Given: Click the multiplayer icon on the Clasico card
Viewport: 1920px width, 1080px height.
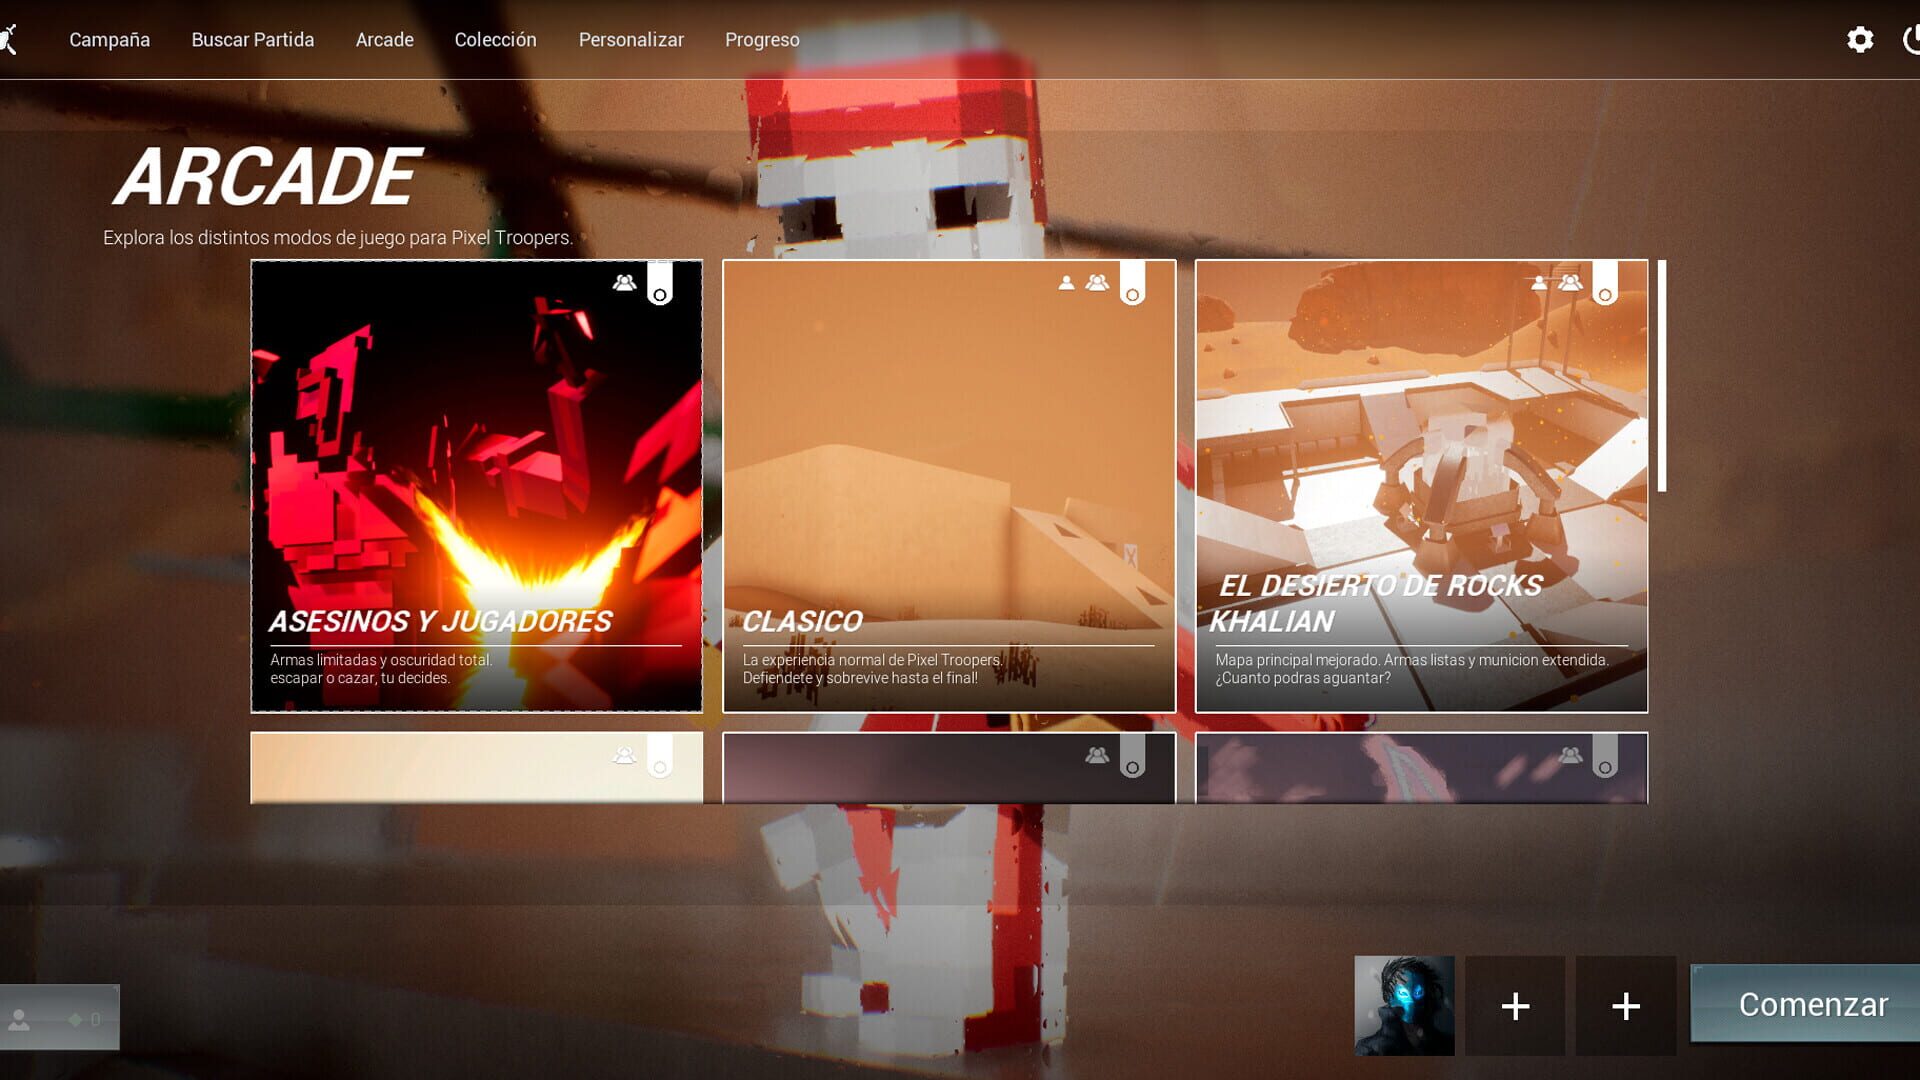Looking at the screenshot, I should tap(1098, 283).
